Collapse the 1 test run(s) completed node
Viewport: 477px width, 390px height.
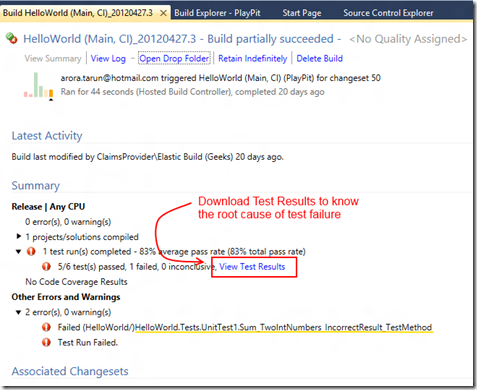(19, 252)
